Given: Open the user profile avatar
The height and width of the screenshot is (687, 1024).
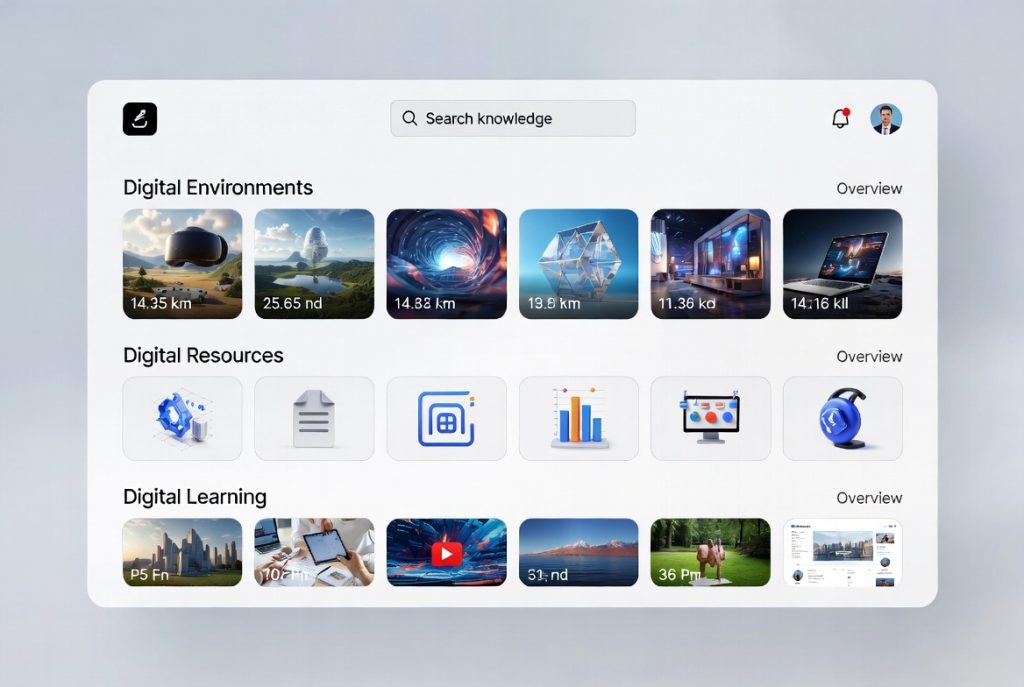Looking at the screenshot, I should click(x=886, y=119).
